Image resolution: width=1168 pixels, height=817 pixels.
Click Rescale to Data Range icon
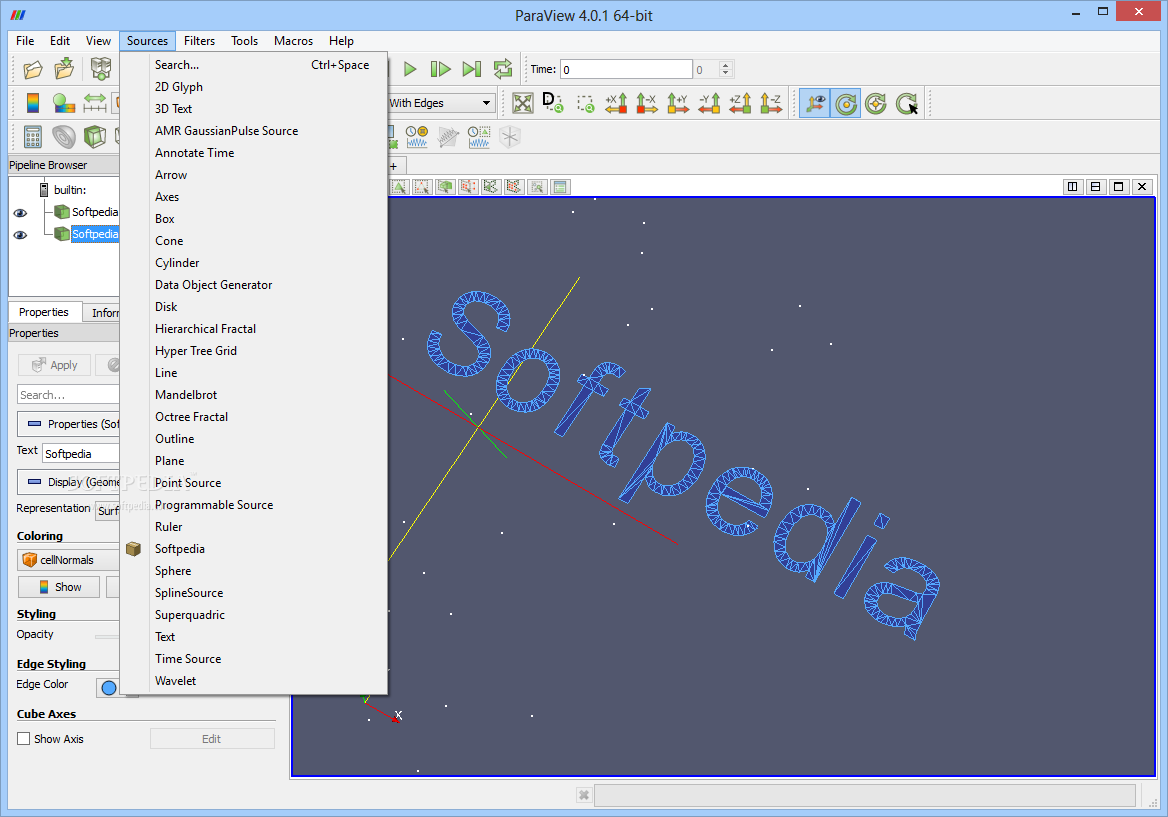(95, 103)
